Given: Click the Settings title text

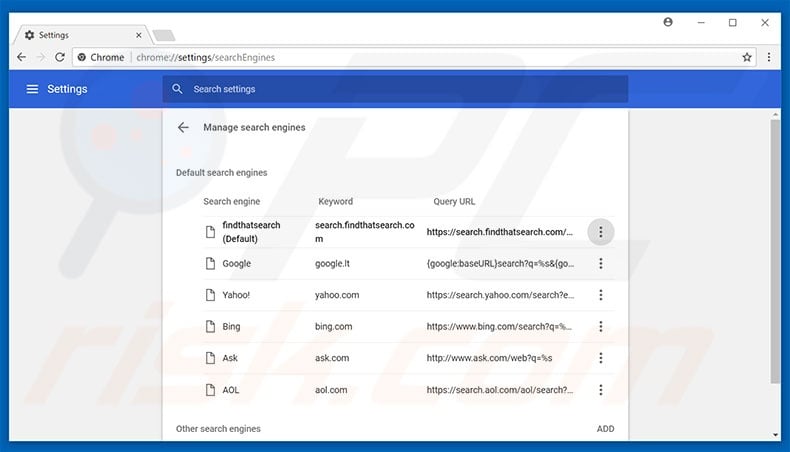Looking at the screenshot, I should click(67, 89).
